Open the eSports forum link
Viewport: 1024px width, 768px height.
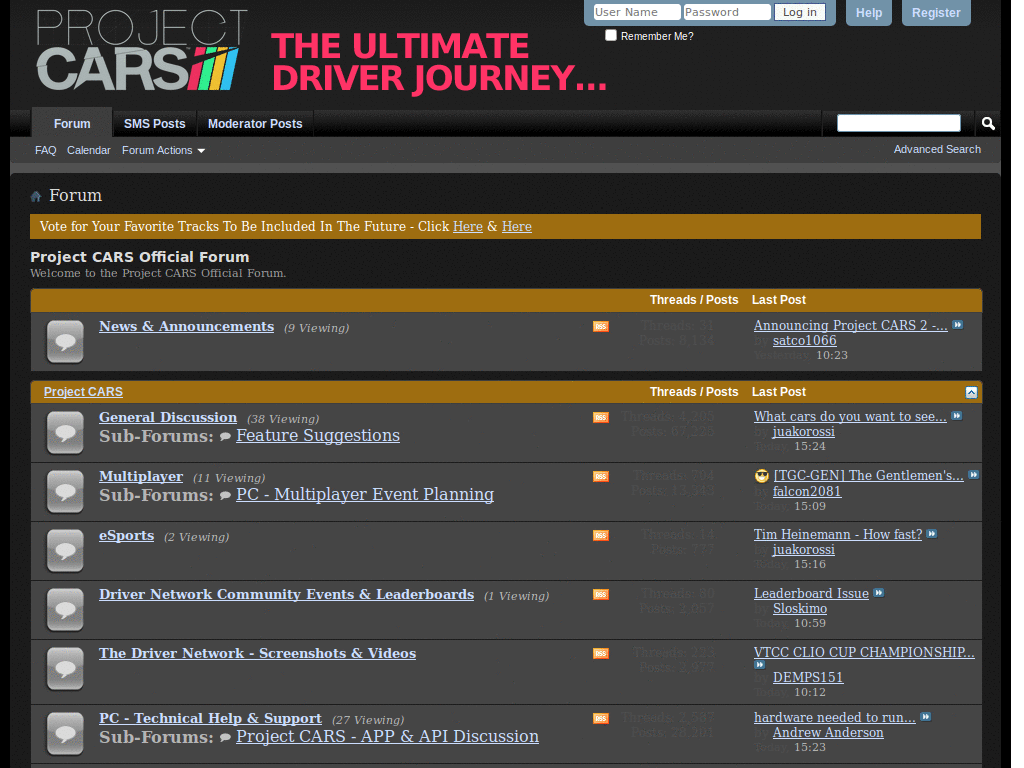pos(127,536)
